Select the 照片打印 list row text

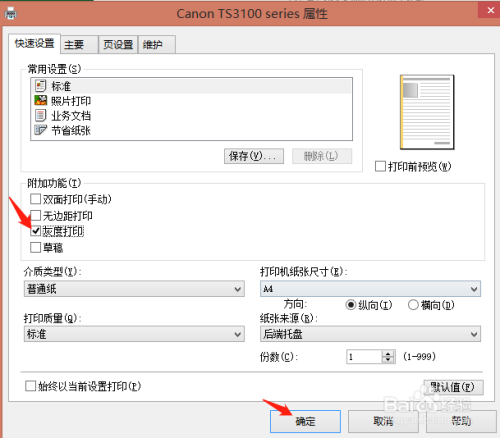point(71,101)
